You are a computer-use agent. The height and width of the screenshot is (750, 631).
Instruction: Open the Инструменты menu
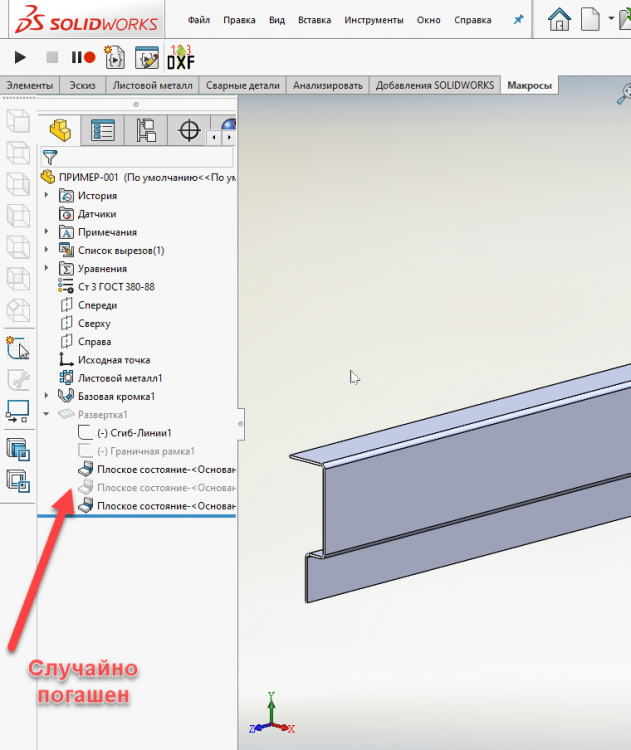(x=374, y=20)
